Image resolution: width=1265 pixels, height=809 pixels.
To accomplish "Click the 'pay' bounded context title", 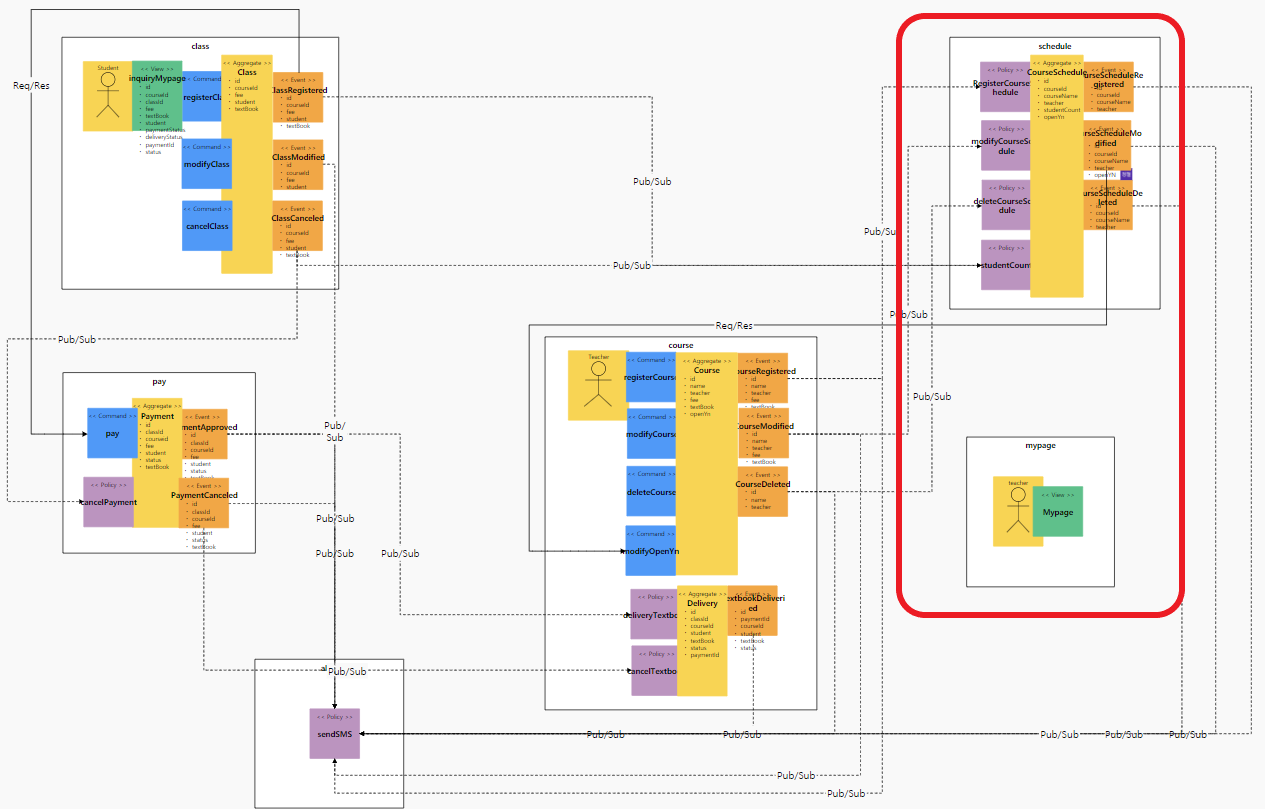I will (x=159, y=382).
